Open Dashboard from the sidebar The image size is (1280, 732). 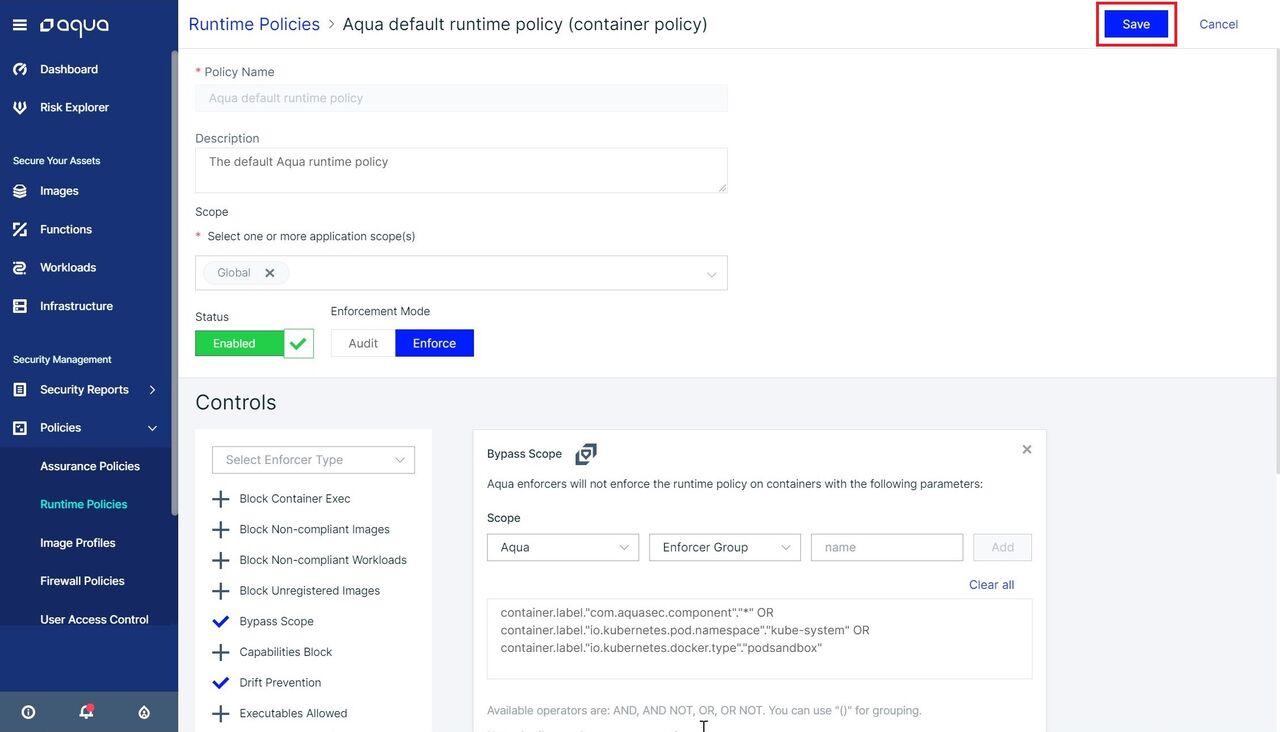[68, 69]
